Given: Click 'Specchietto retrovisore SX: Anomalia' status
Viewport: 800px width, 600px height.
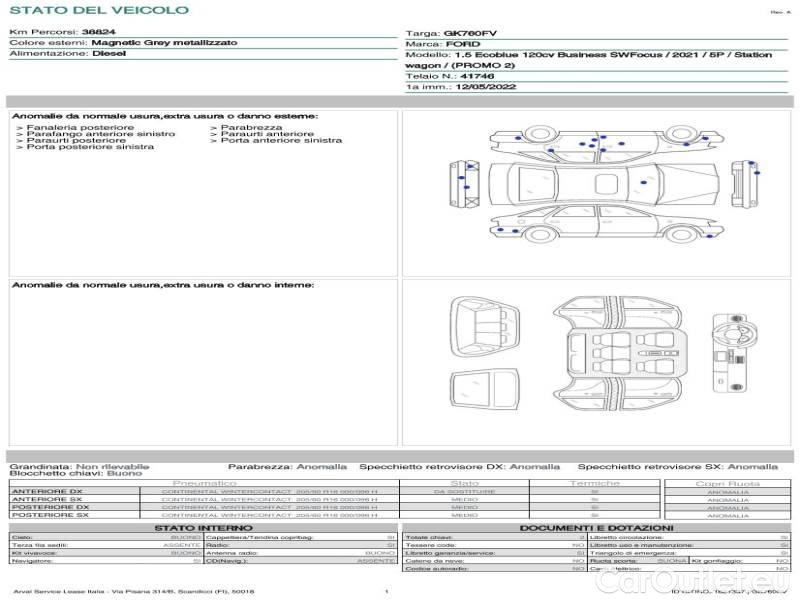Looking at the screenshot, I should click(x=678, y=466).
